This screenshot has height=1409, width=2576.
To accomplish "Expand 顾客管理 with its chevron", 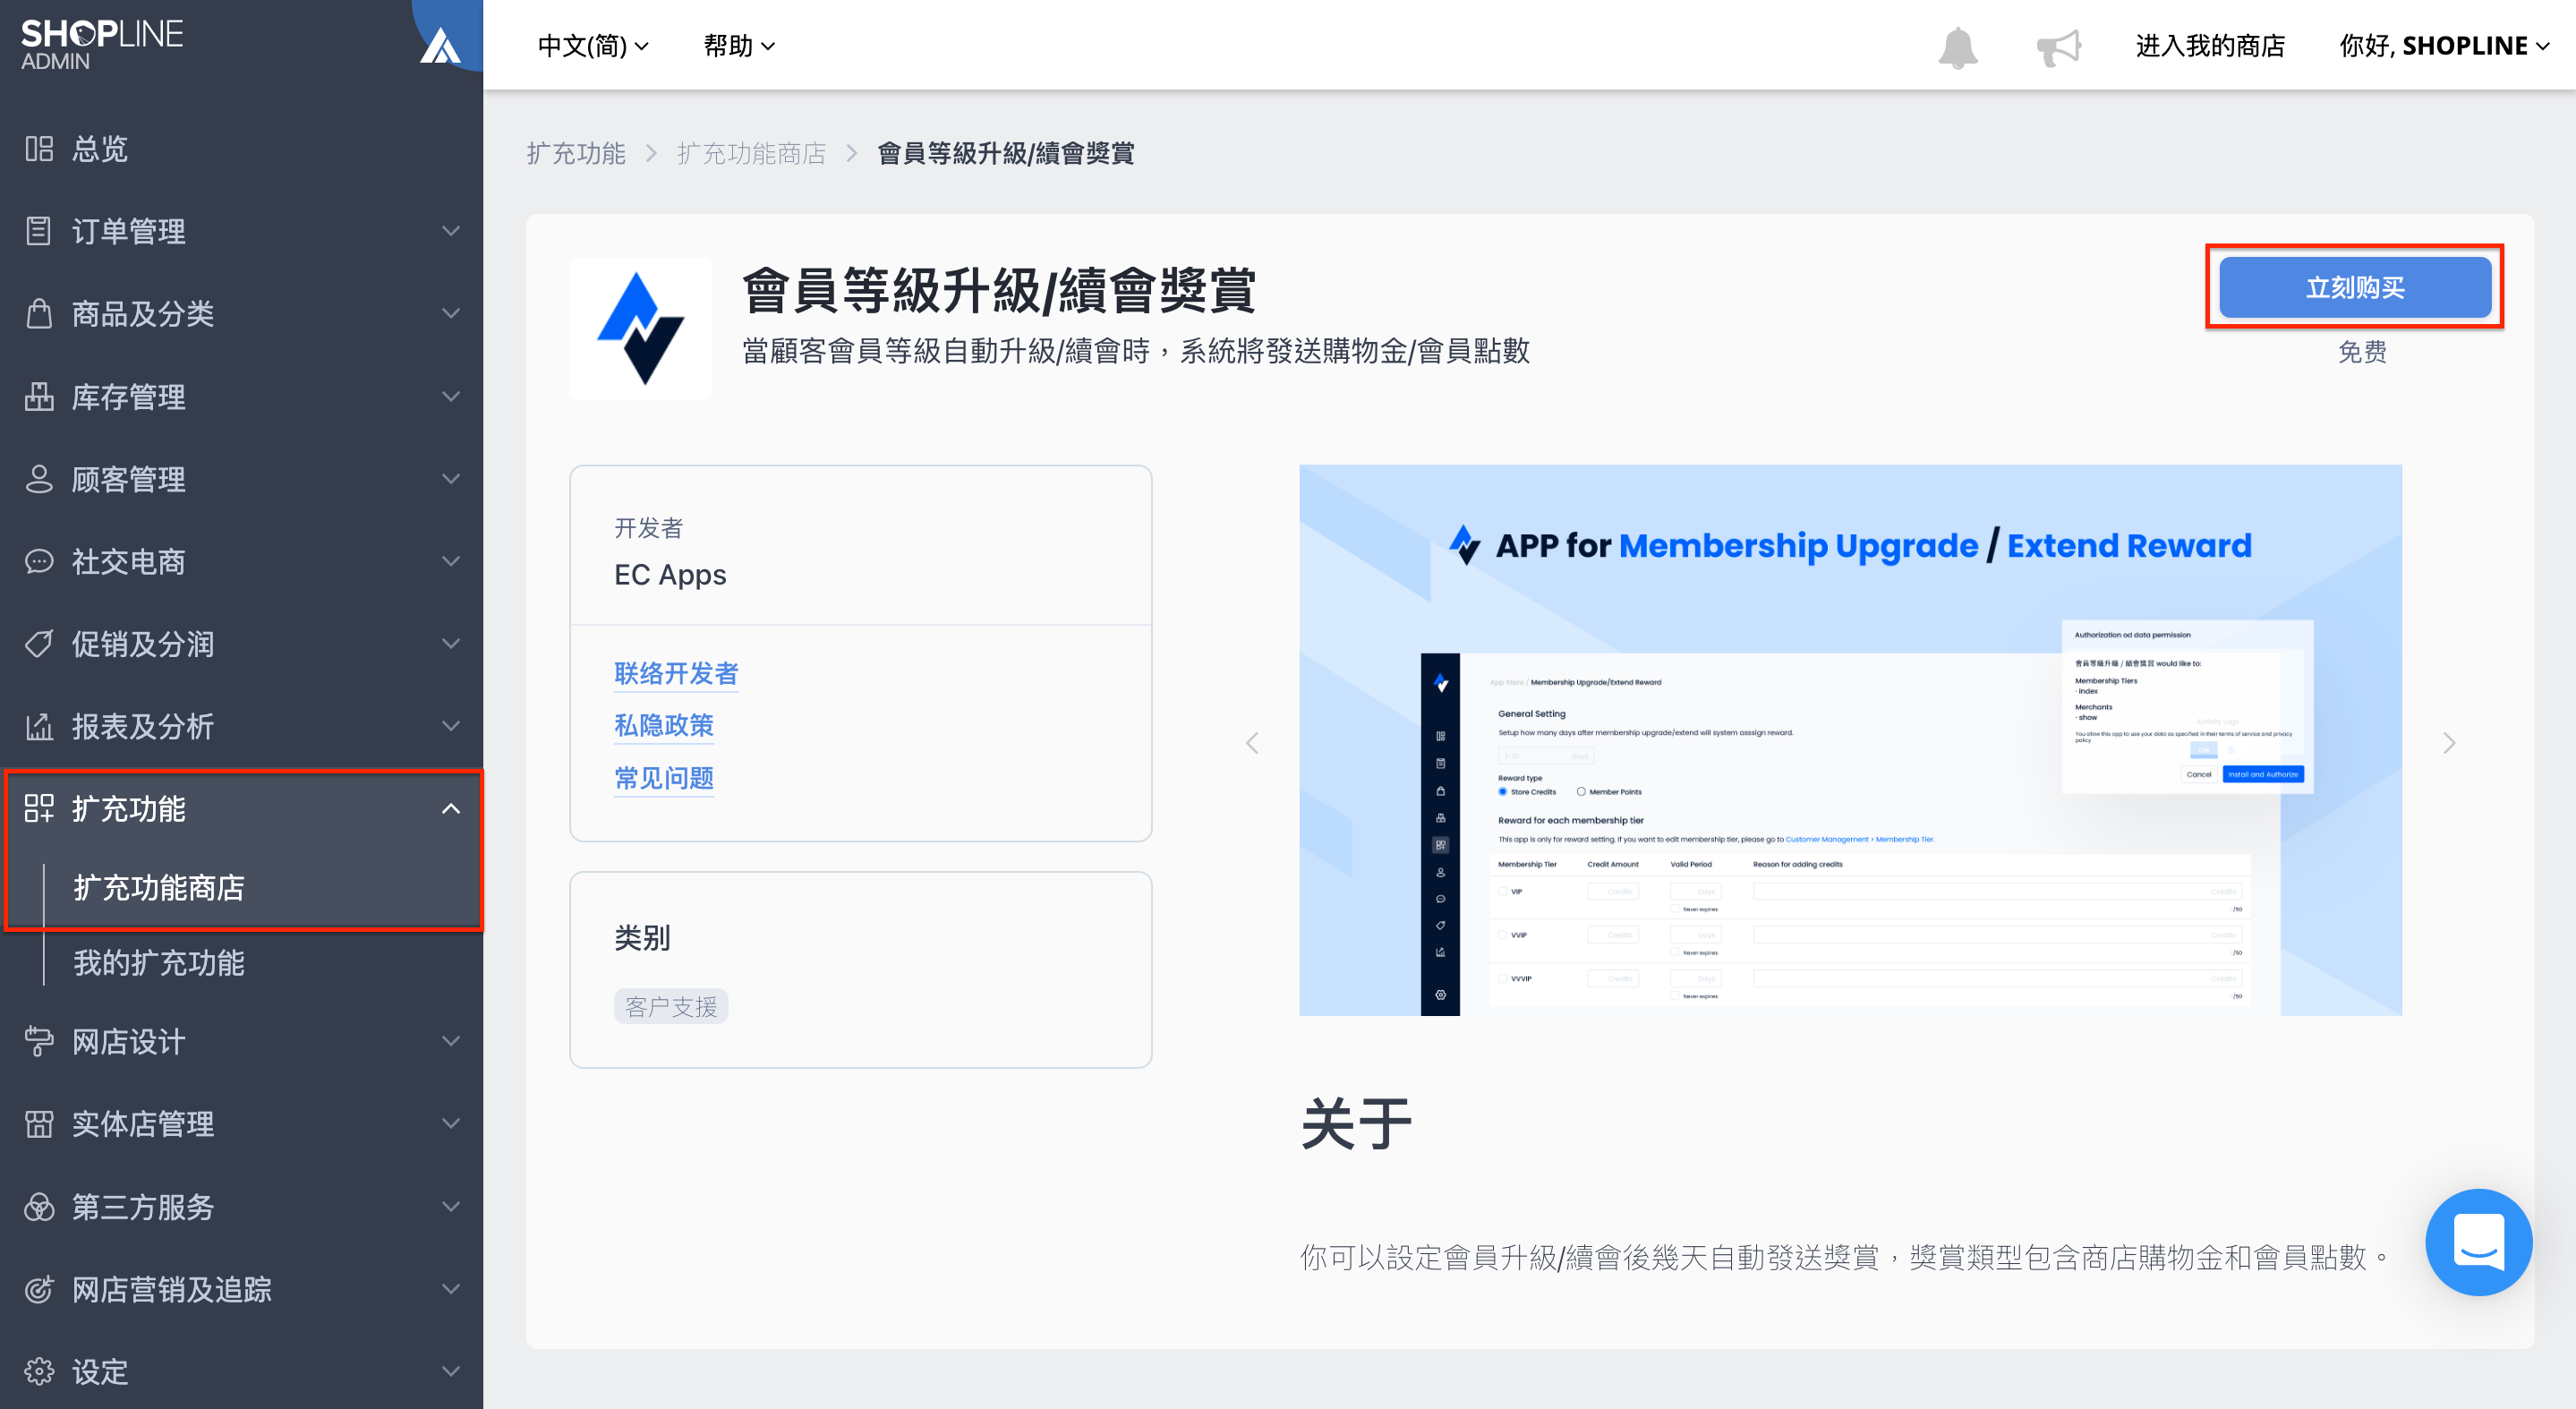I will point(451,479).
